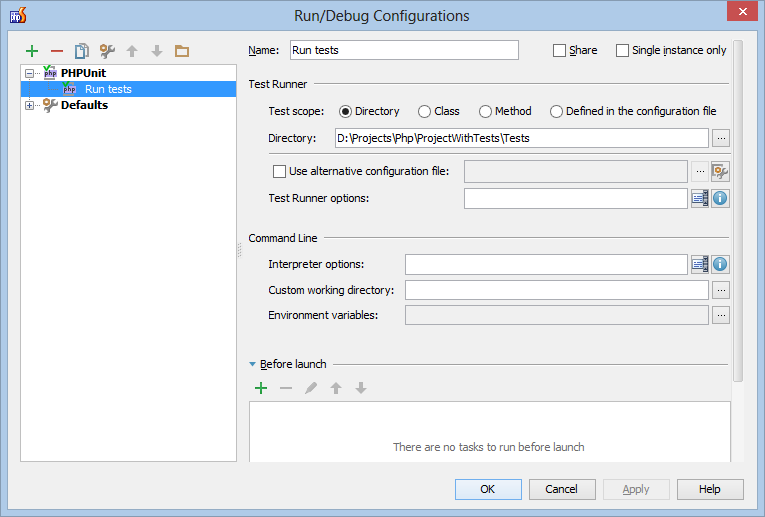This screenshot has height=517, width=765.
Task: Close the Run/Debug Configurations dialog
Action: (742, 11)
